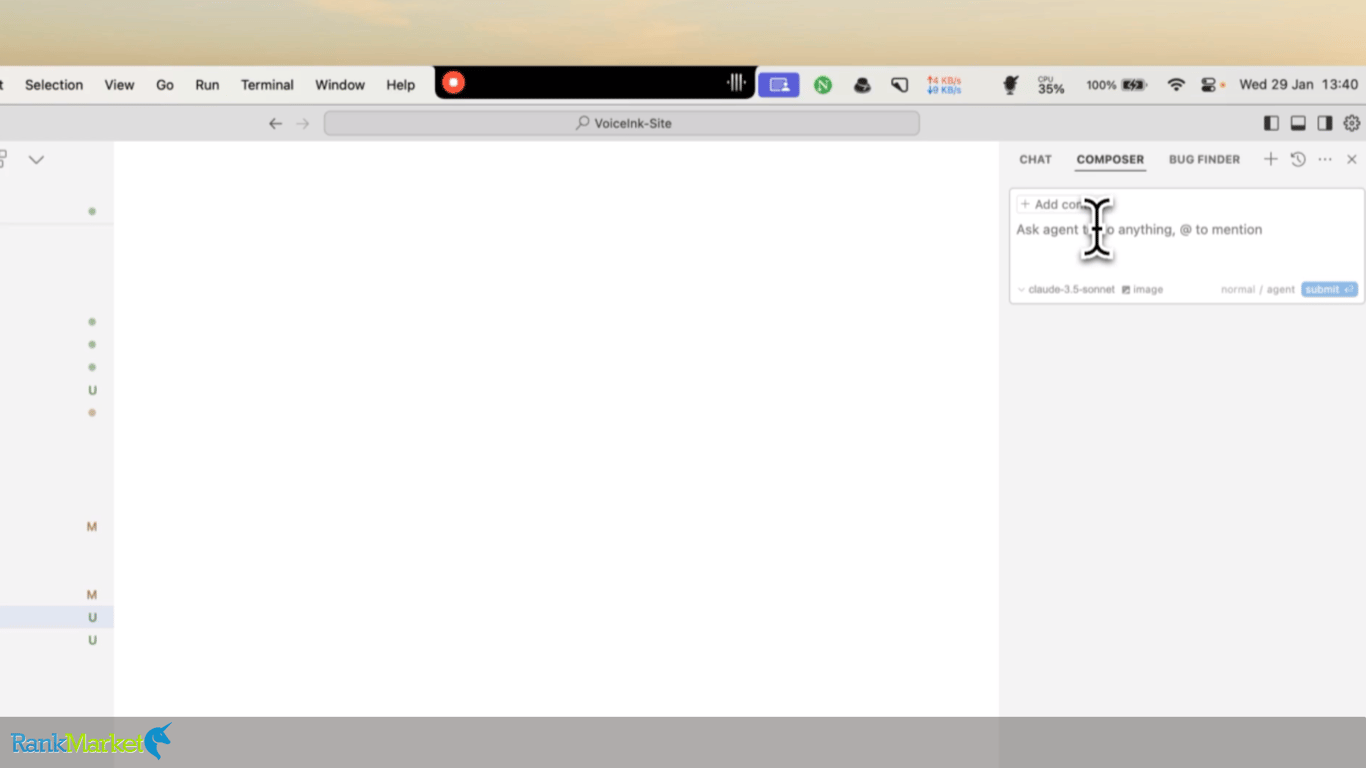Open the hat icon in the menu bar

click(x=862, y=85)
